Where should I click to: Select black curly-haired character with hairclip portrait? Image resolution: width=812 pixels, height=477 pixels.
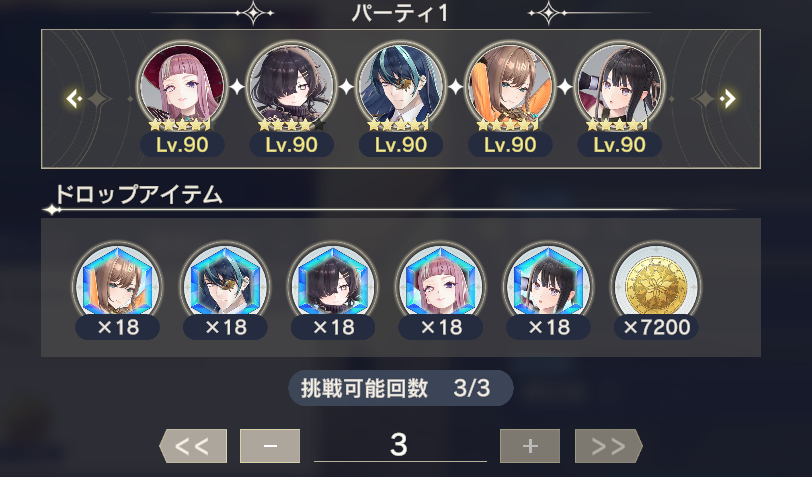click(x=292, y=86)
